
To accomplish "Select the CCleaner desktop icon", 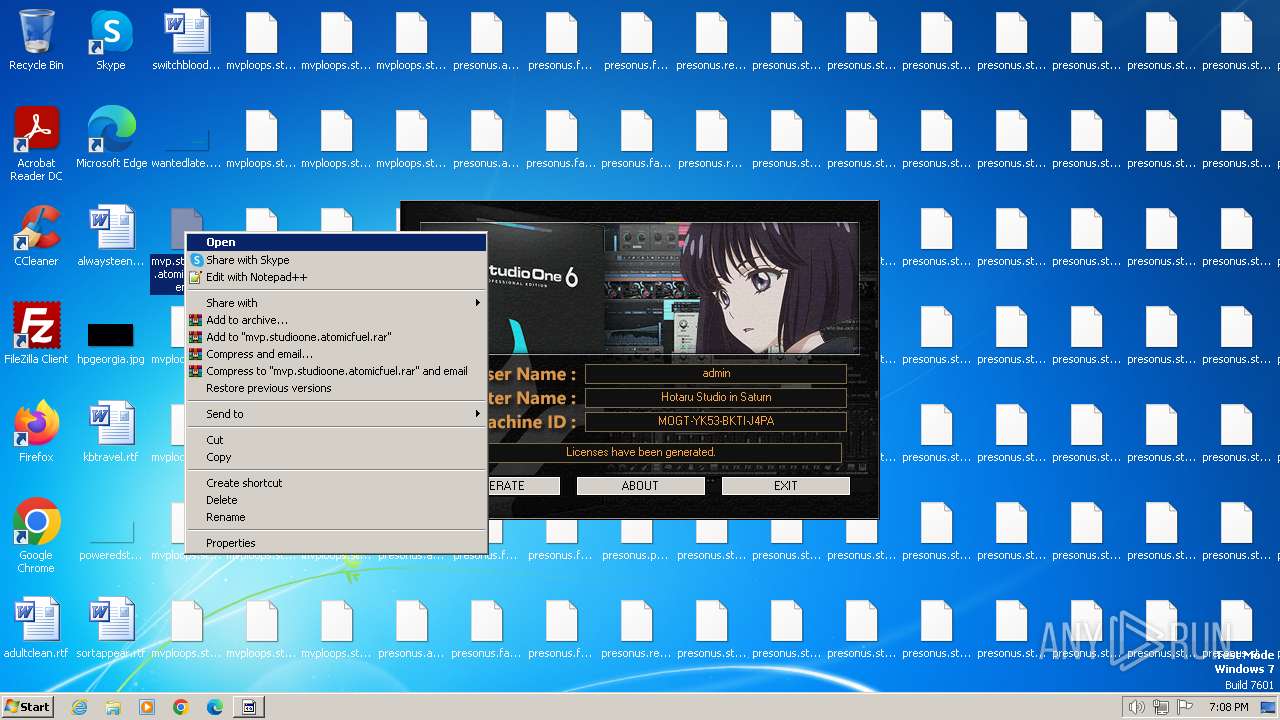I will [36, 237].
